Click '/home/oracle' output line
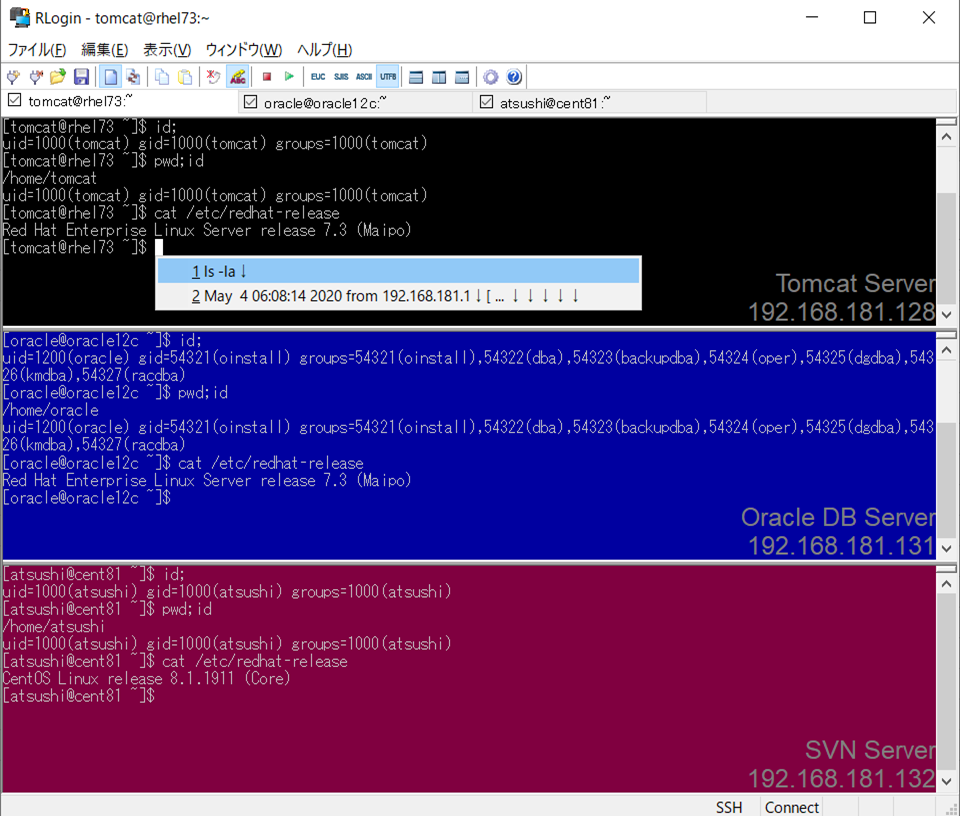 tap(50, 410)
